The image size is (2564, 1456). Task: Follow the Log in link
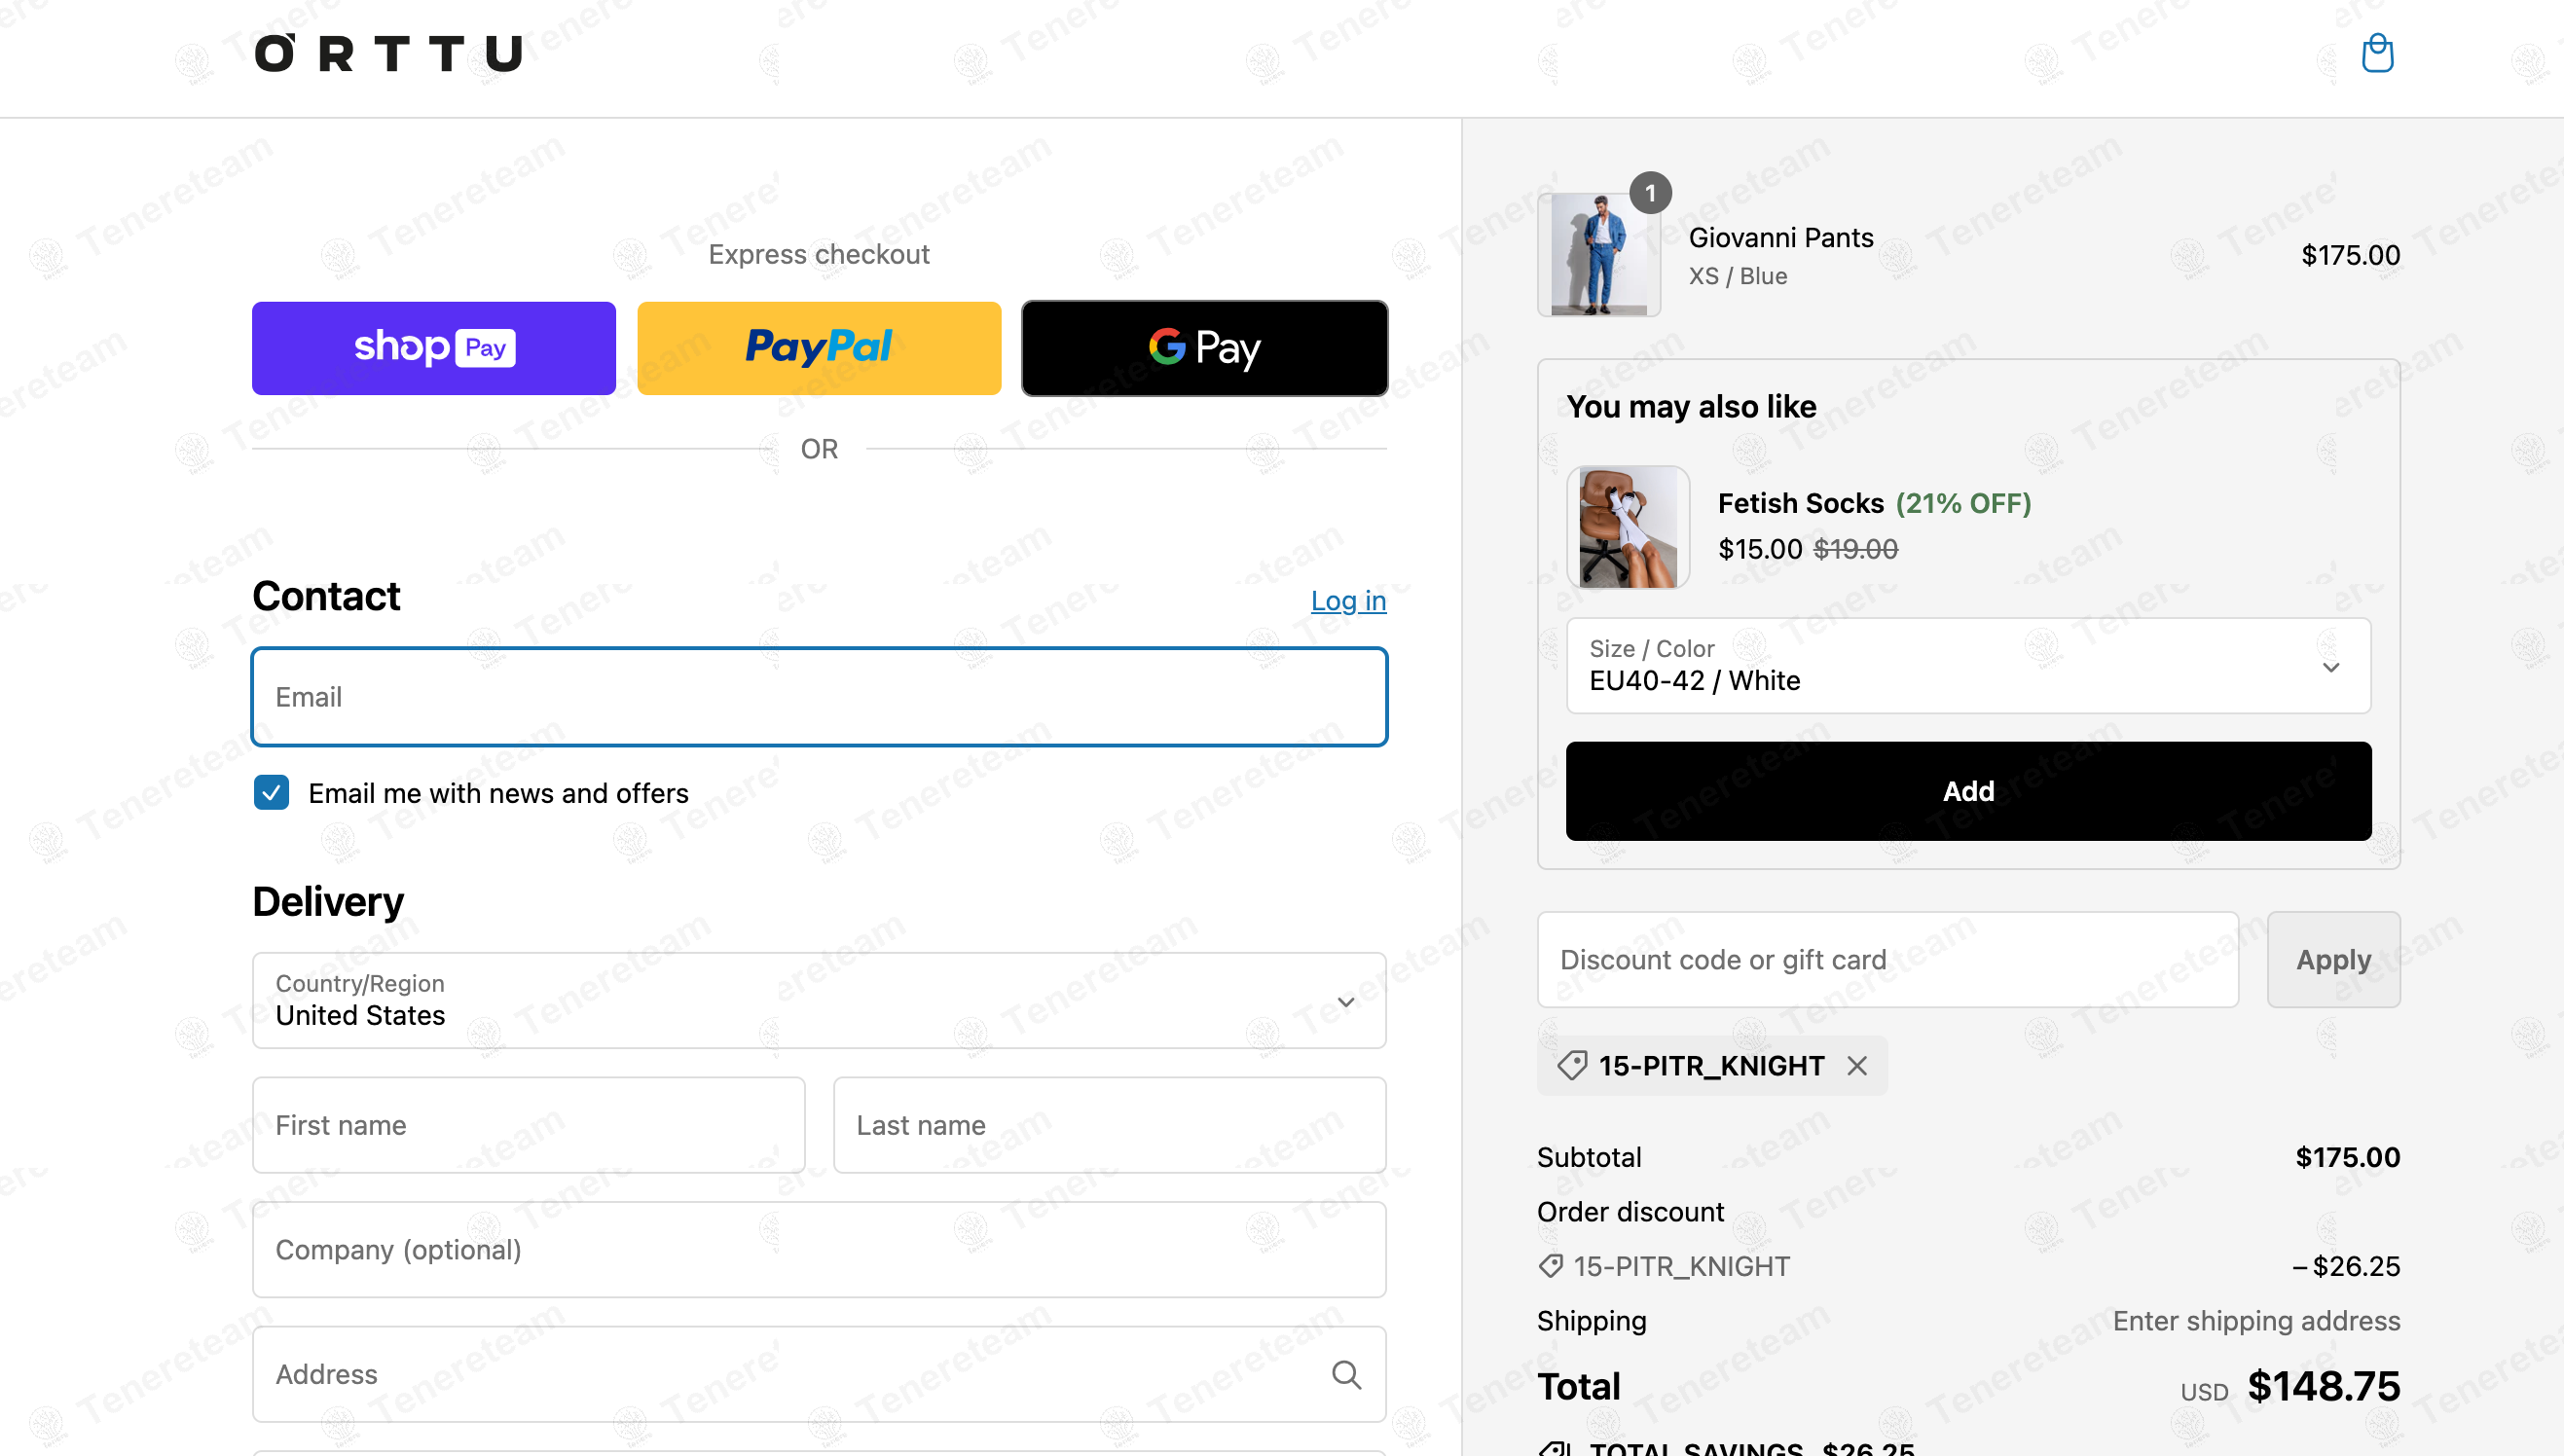tap(1348, 600)
